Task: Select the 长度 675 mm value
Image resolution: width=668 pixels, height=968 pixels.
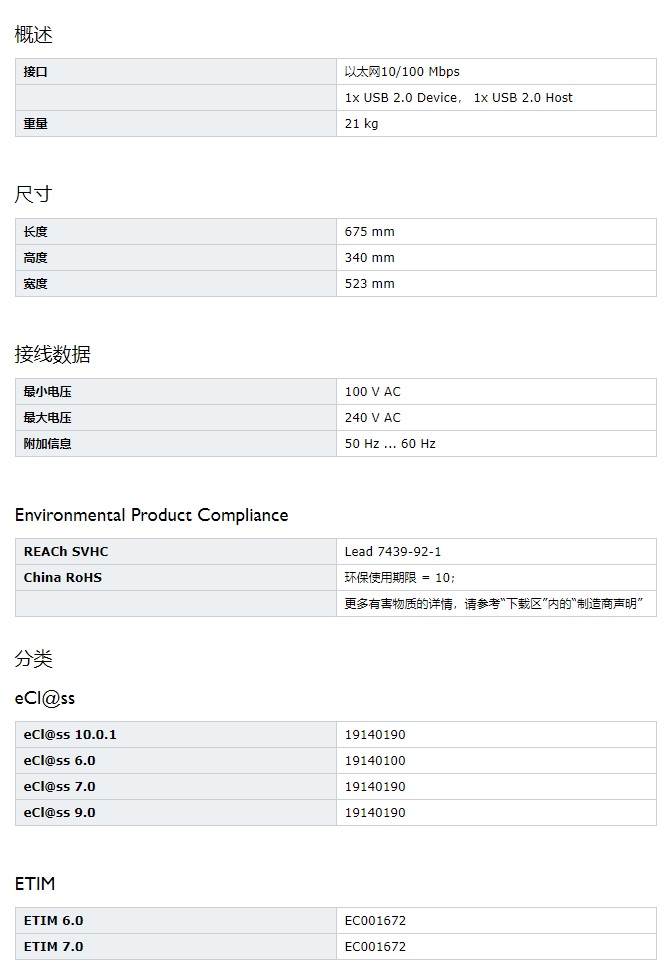Action: (369, 232)
